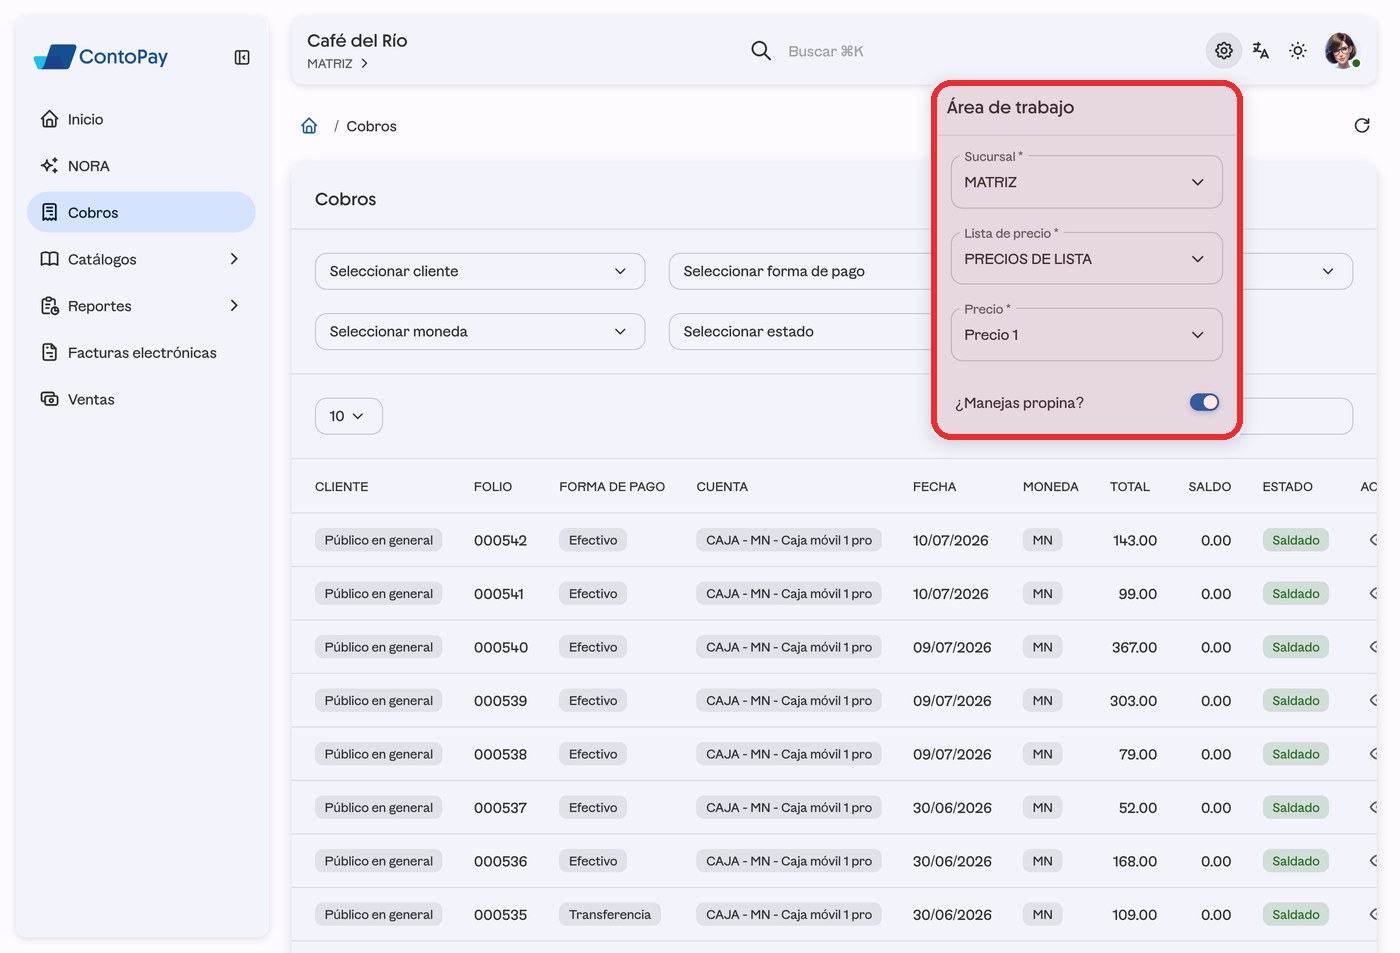
Task: Click the MATRIZ branch link under Café del Río
Action: 338,63
